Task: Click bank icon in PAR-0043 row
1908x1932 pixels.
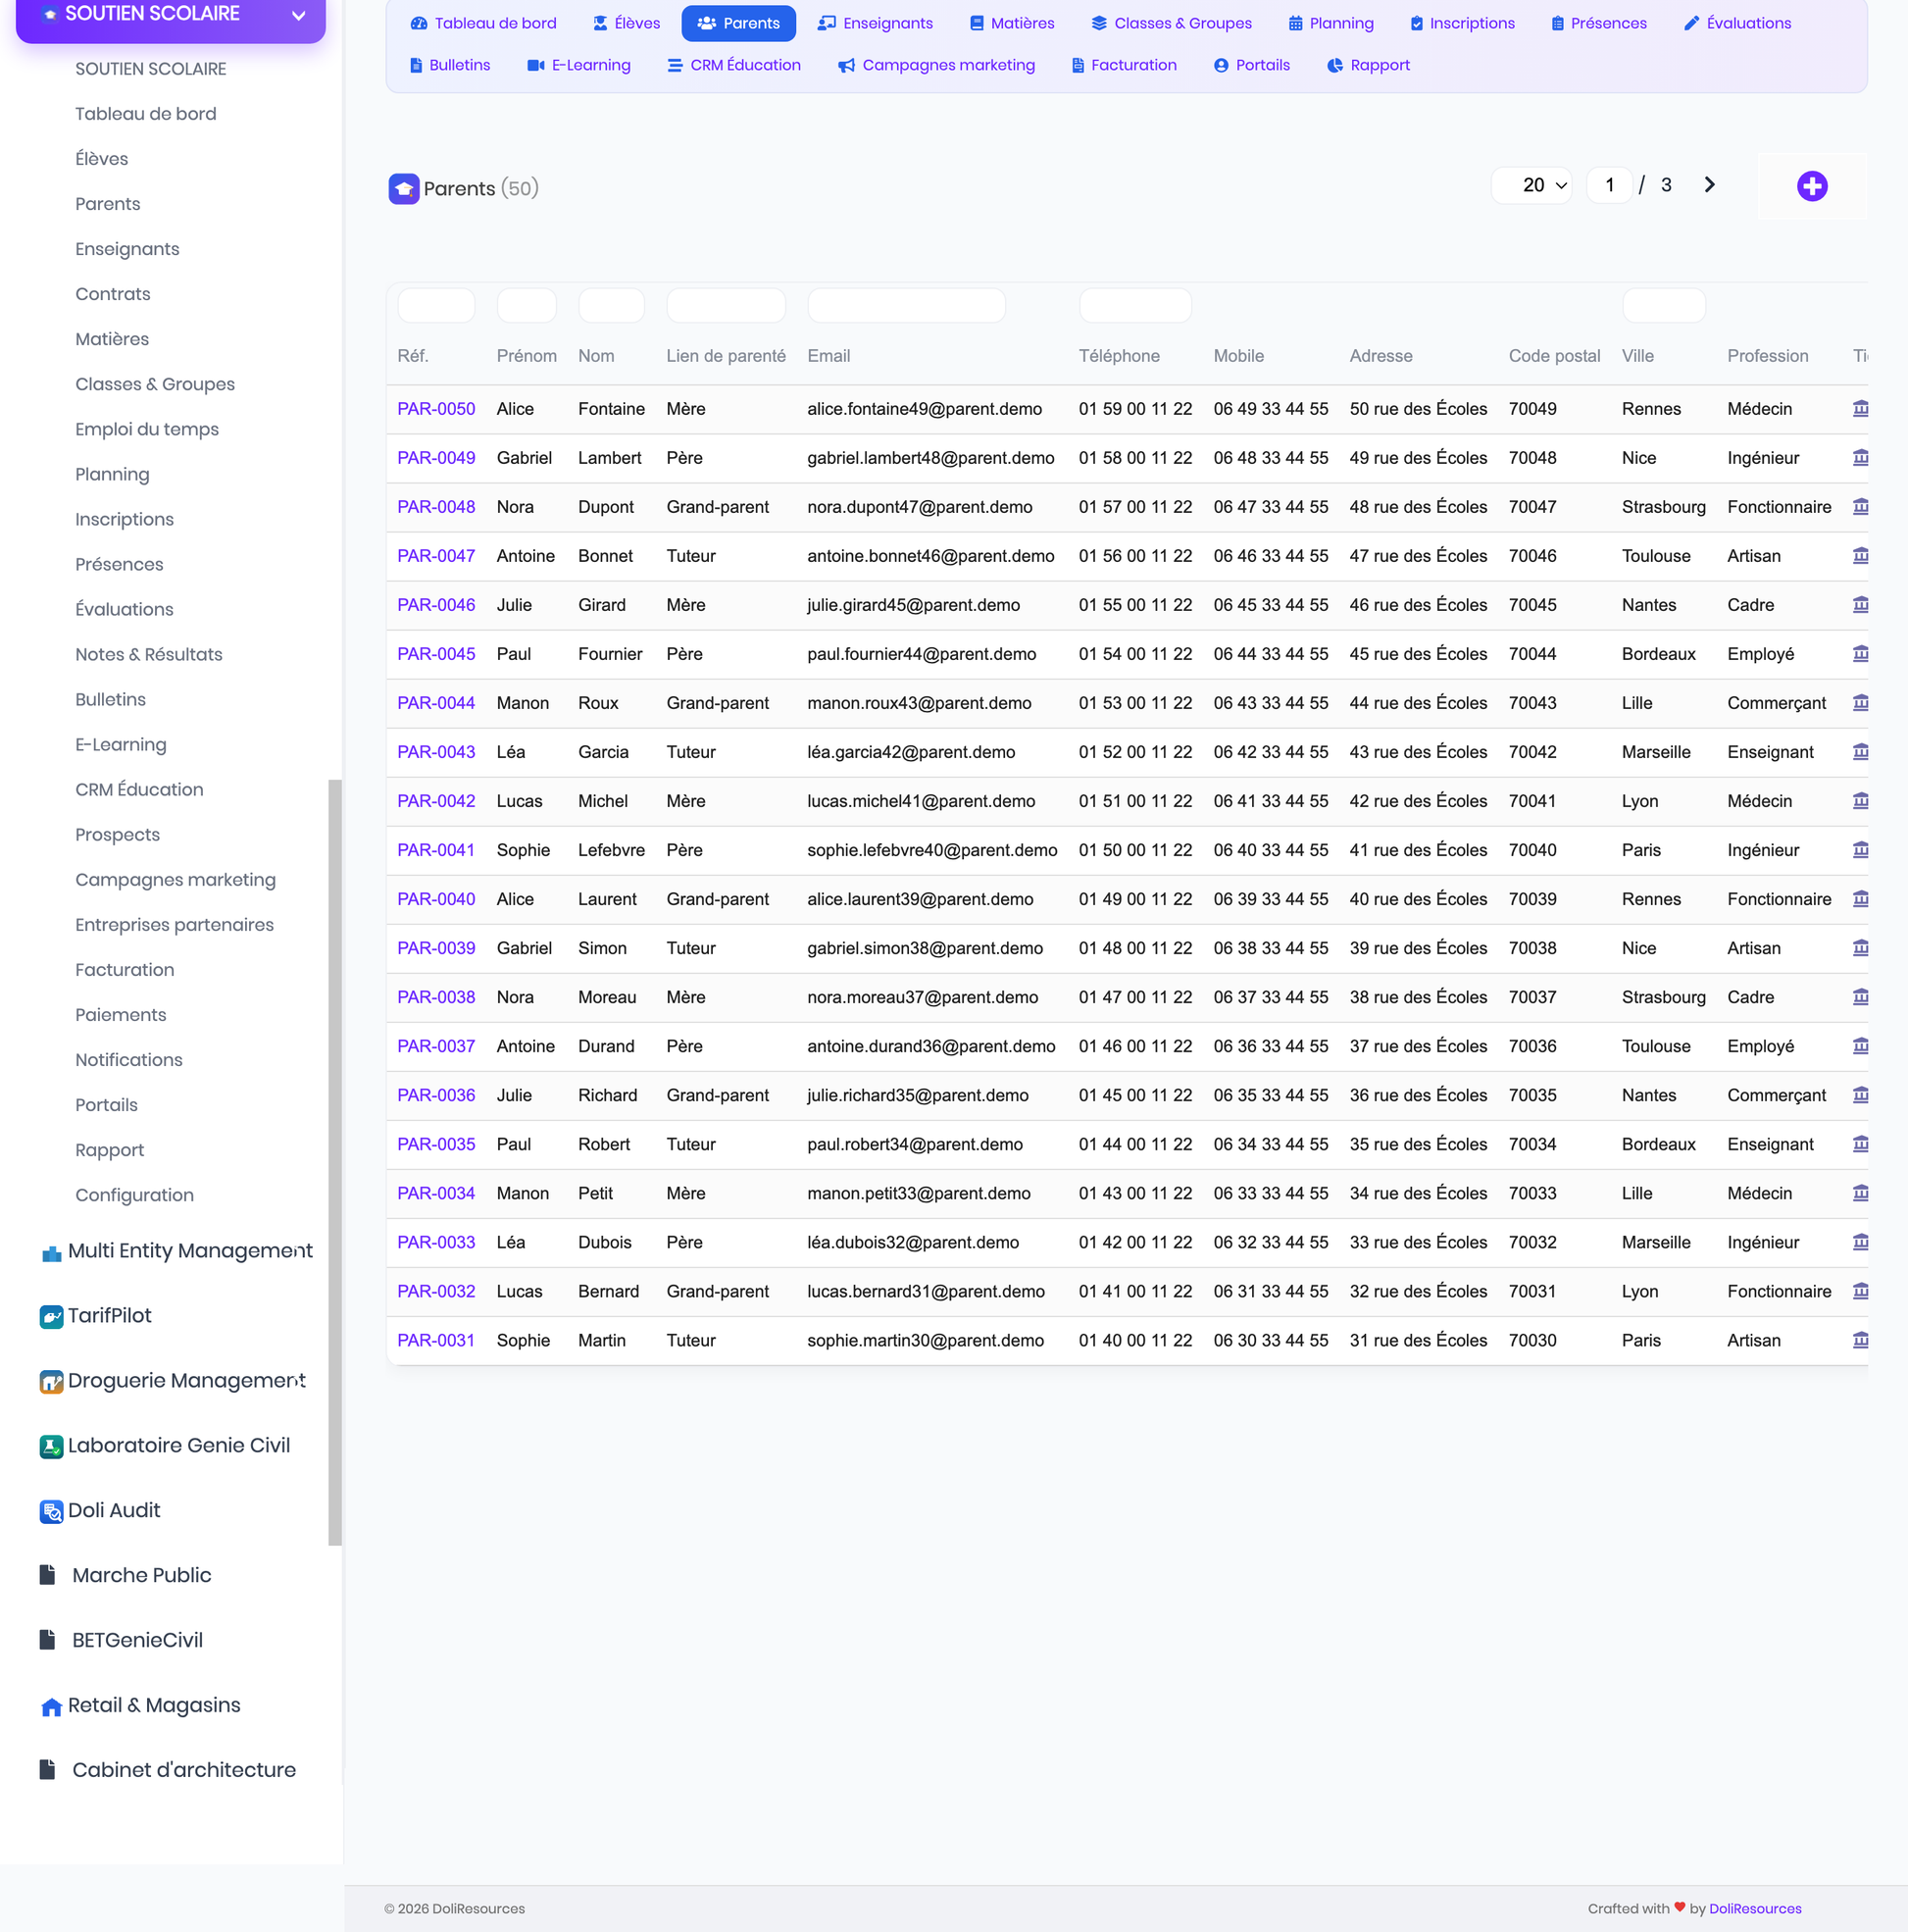Action: (x=1860, y=752)
